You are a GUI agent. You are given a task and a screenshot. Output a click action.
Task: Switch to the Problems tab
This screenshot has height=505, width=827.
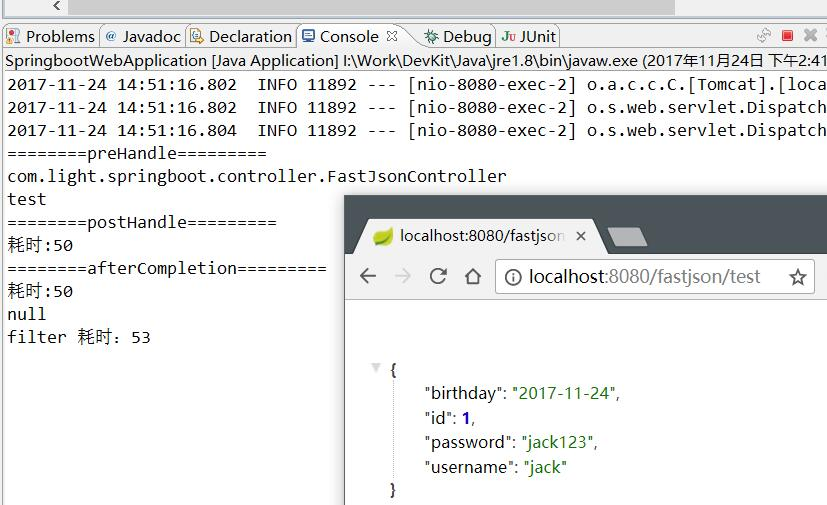tap(51, 36)
